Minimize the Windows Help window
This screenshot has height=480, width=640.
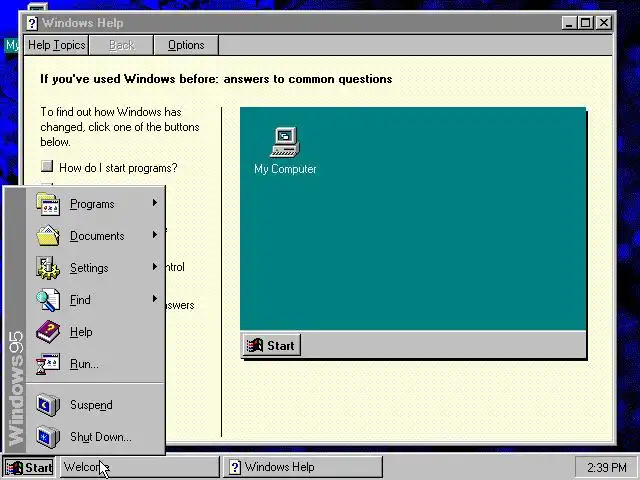point(569,23)
